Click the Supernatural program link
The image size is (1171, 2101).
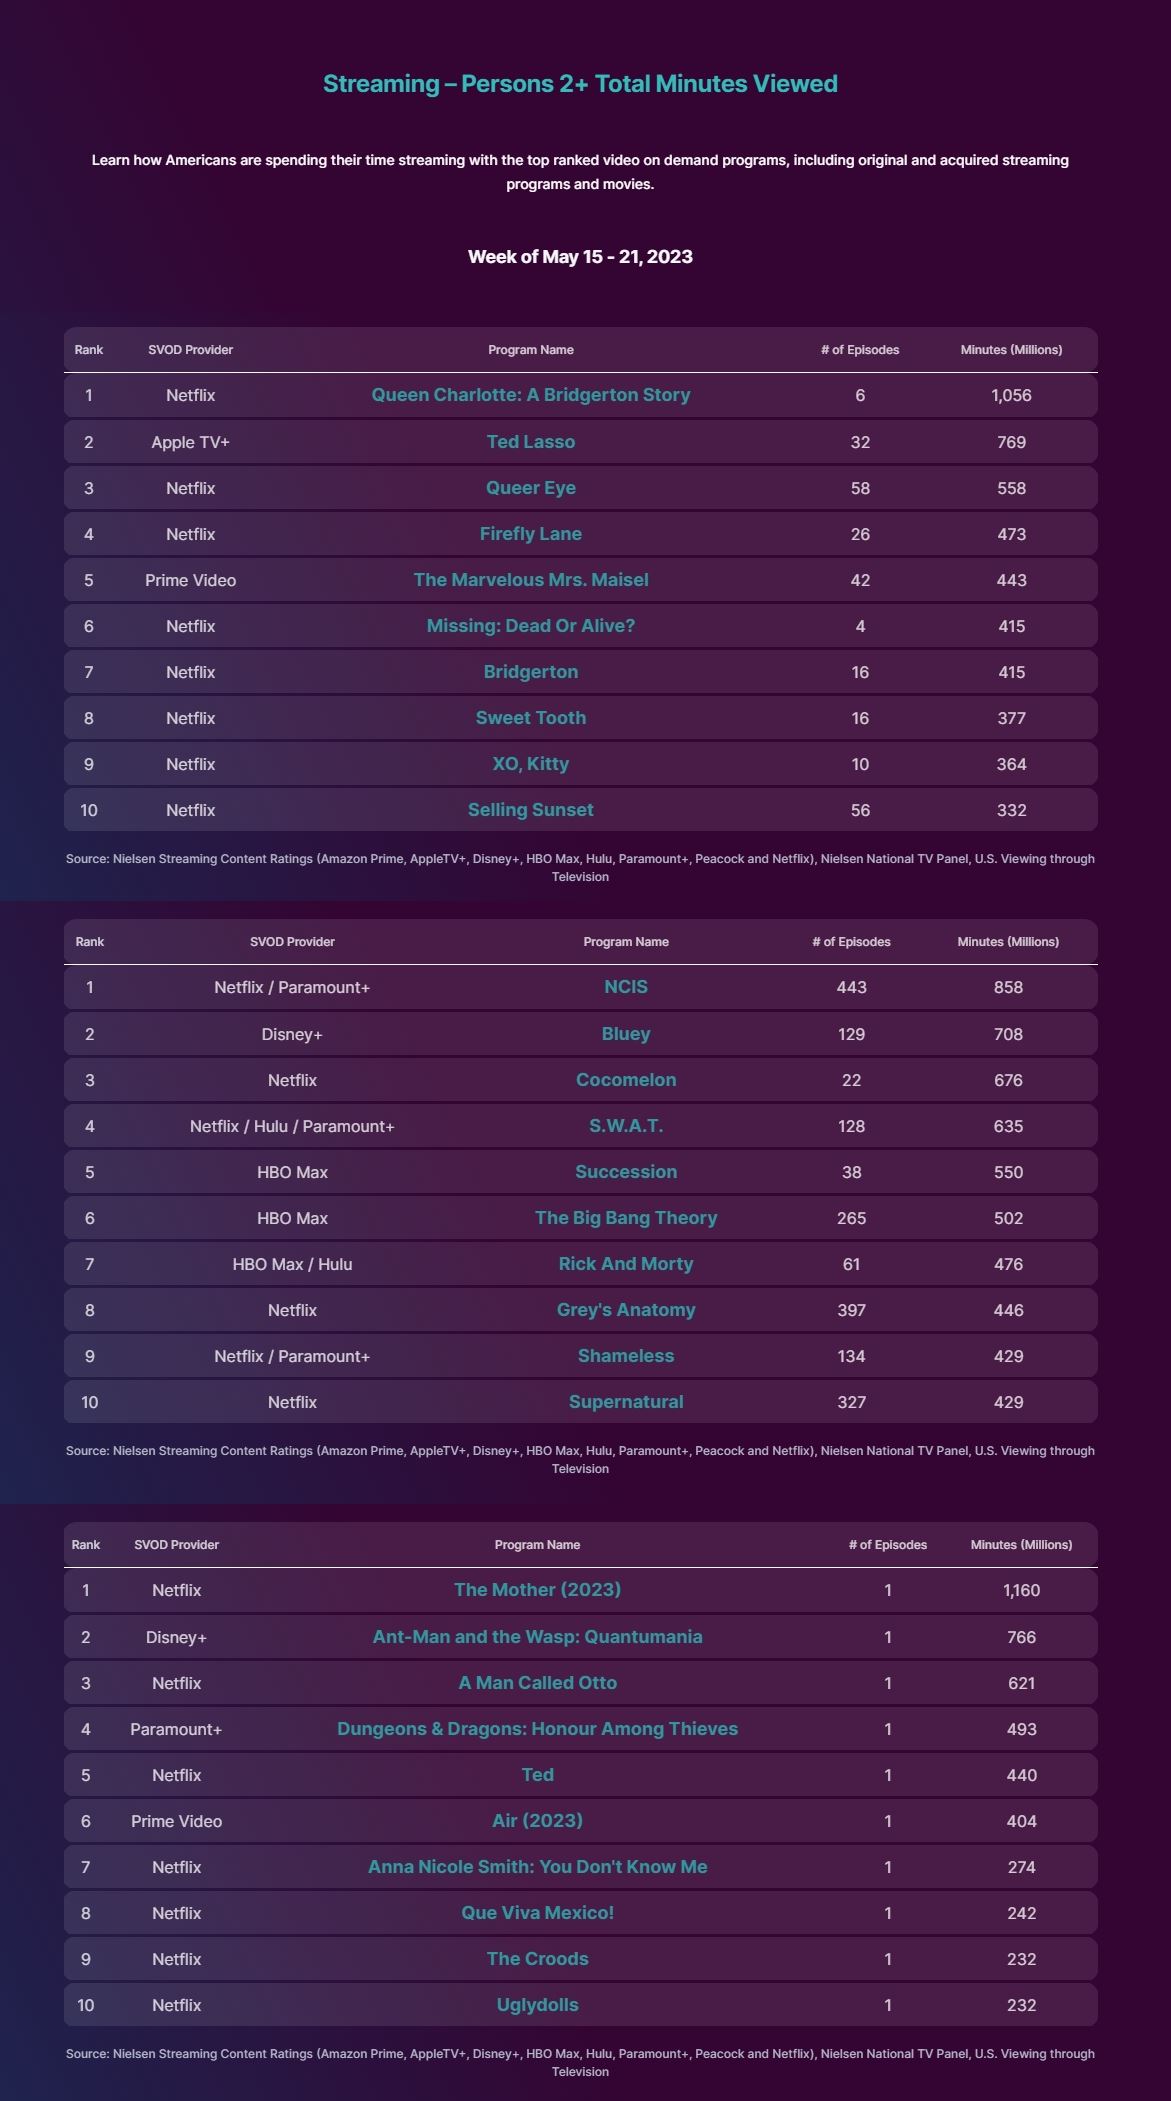(x=625, y=1402)
